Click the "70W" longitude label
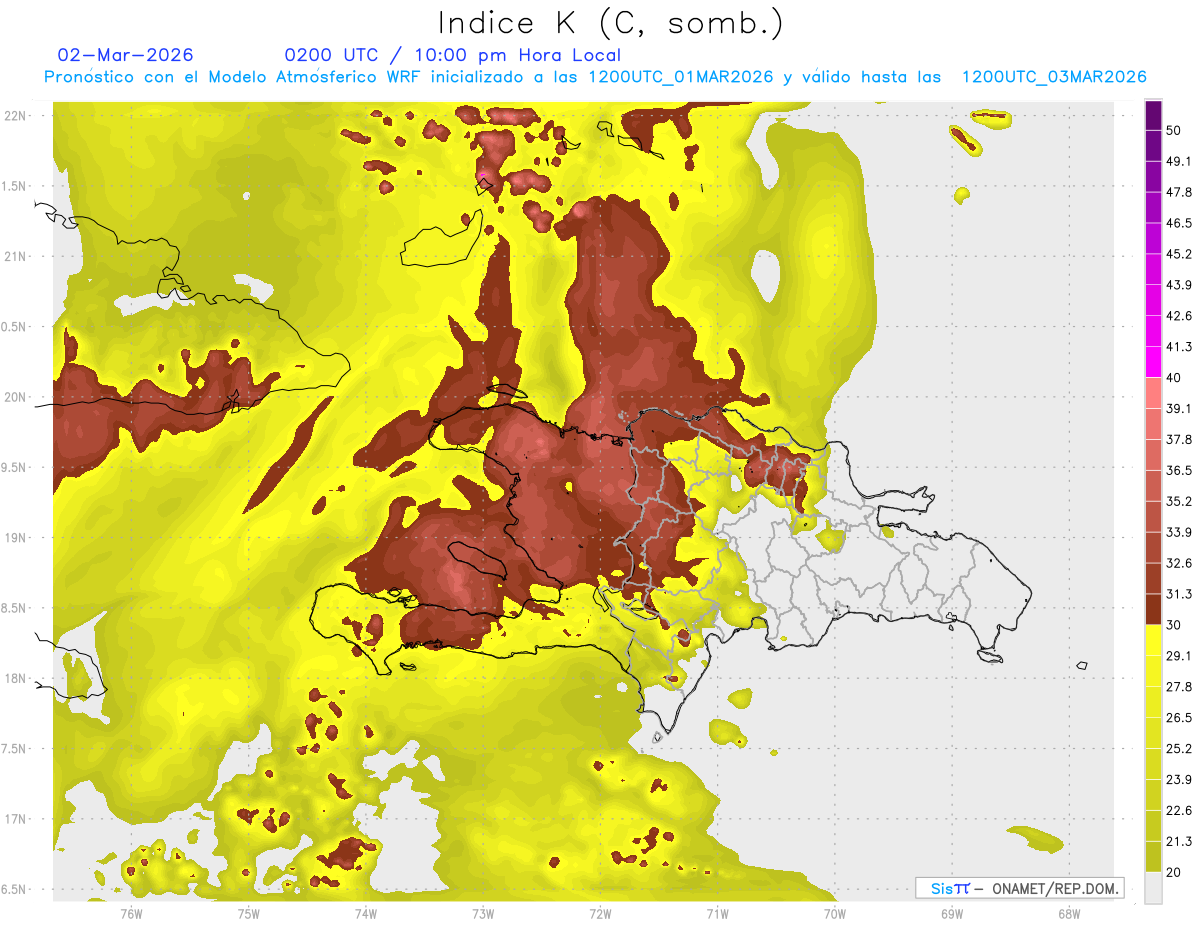Screen dimensions: 1200x927 point(835,913)
